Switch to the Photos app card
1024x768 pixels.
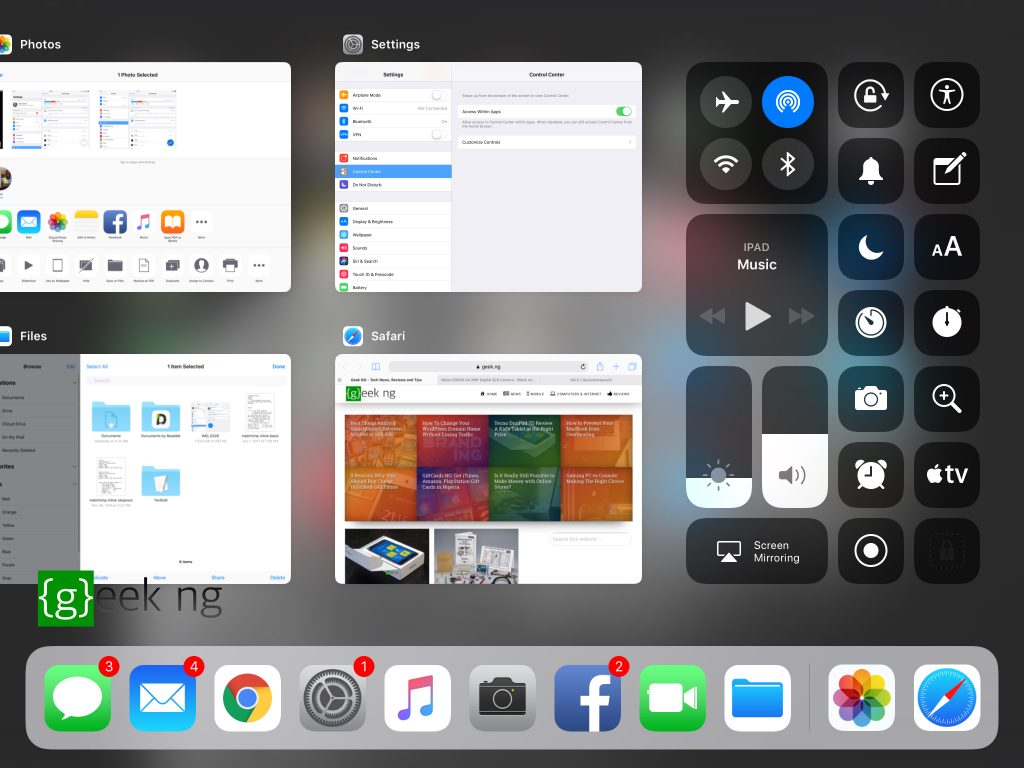[x=145, y=177]
